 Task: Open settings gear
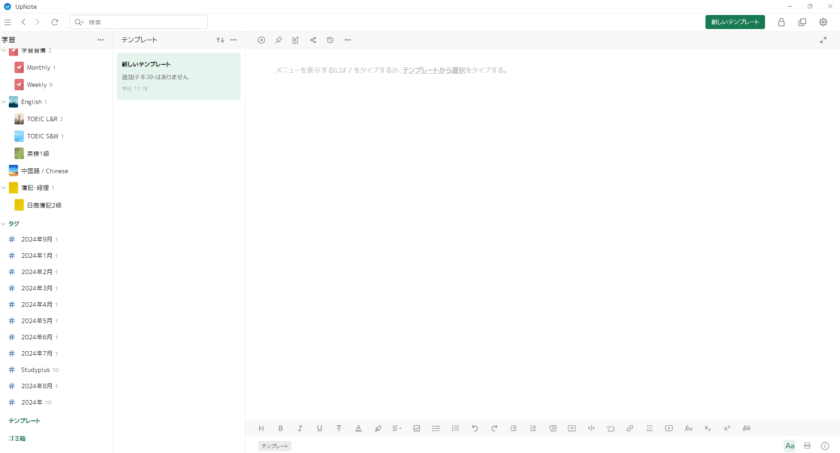[823, 22]
